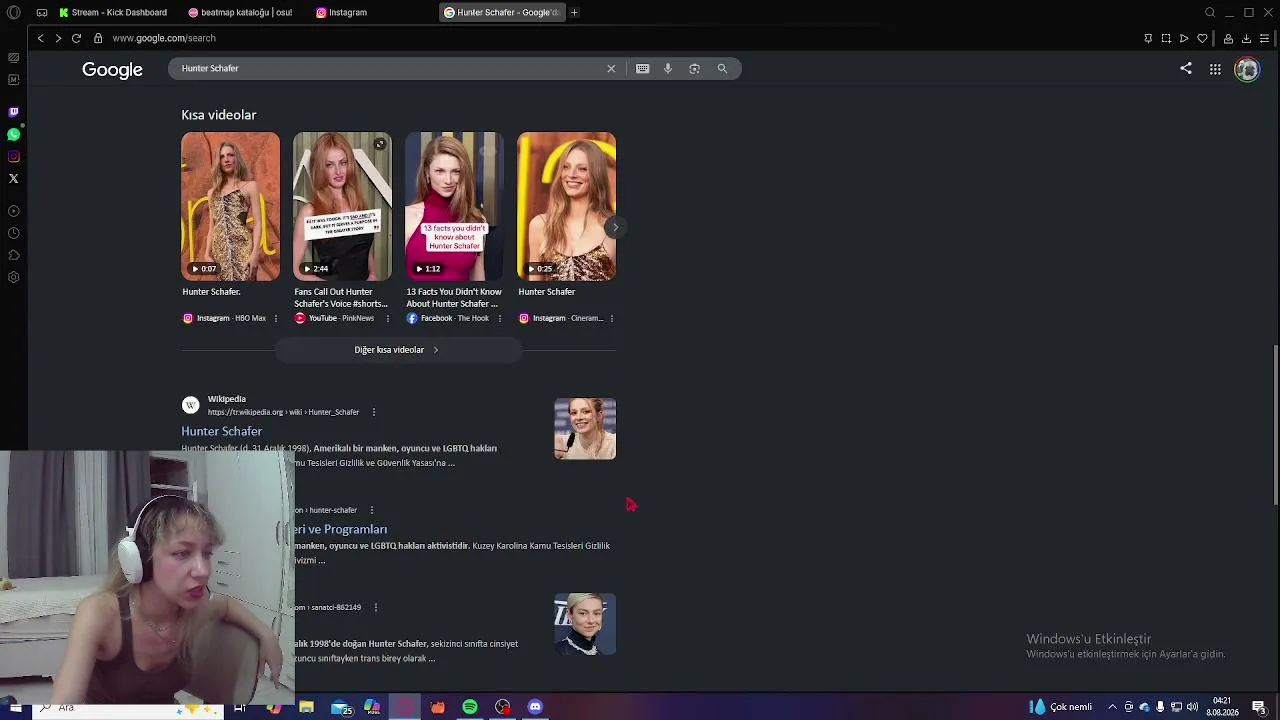Open the Çok nemli weather widget
The image size is (1280, 720).
coord(1061,707)
